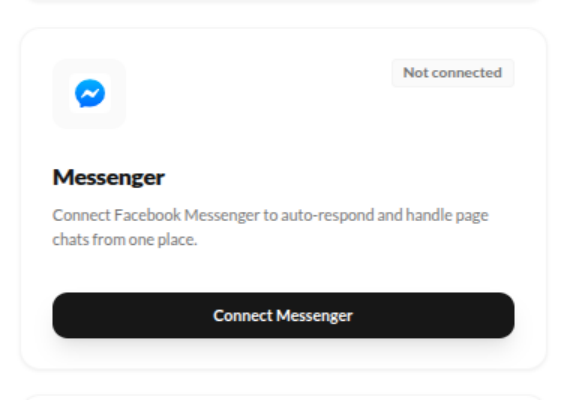The width and height of the screenshot is (570, 400).
Task: Click the word "Messenger" in bold title
Action: click(109, 177)
